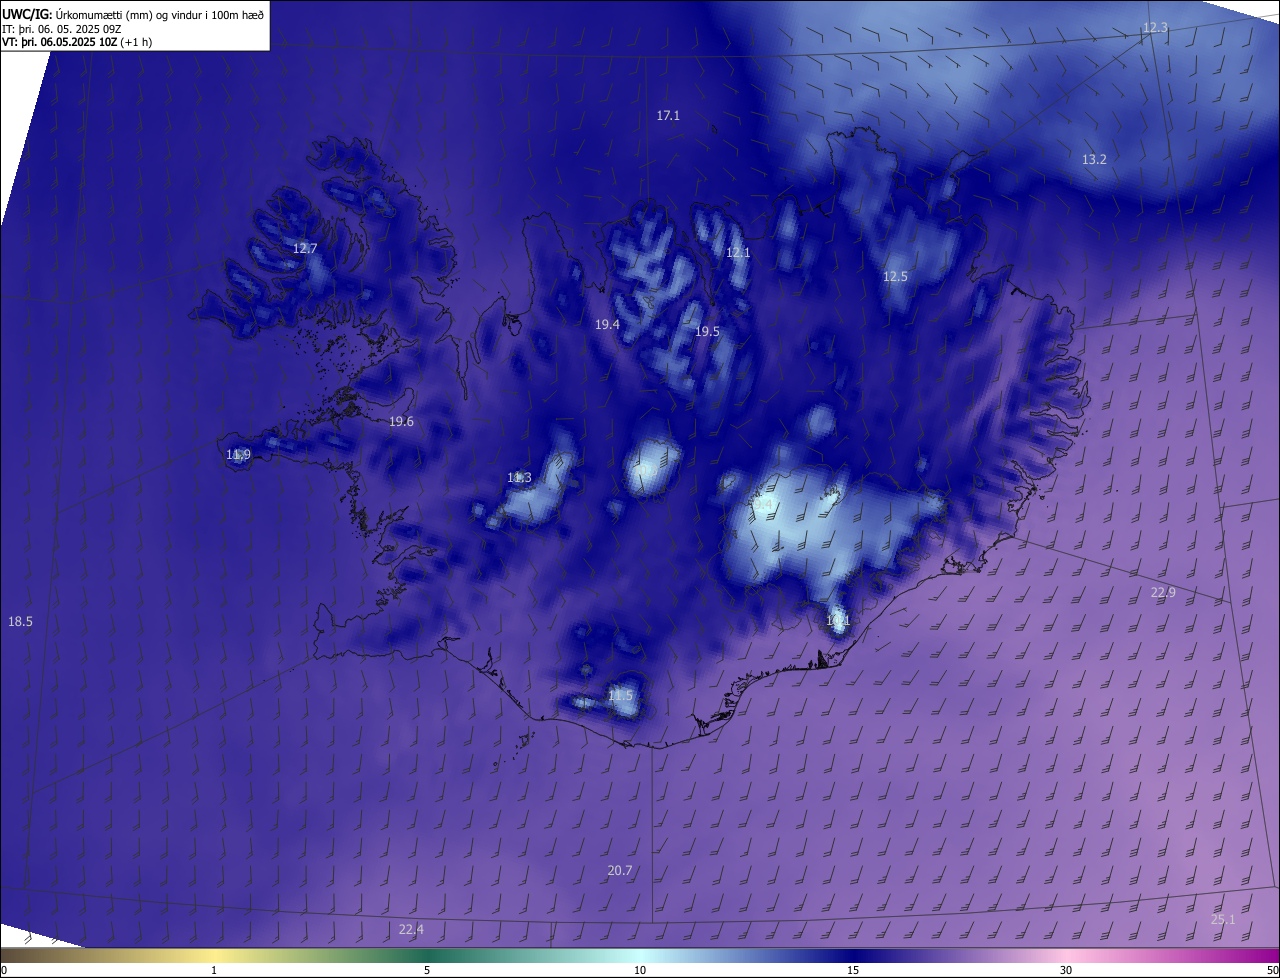Select the 12.3 value label
The height and width of the screenshot is (978, 1280).
coord(1155,28)
